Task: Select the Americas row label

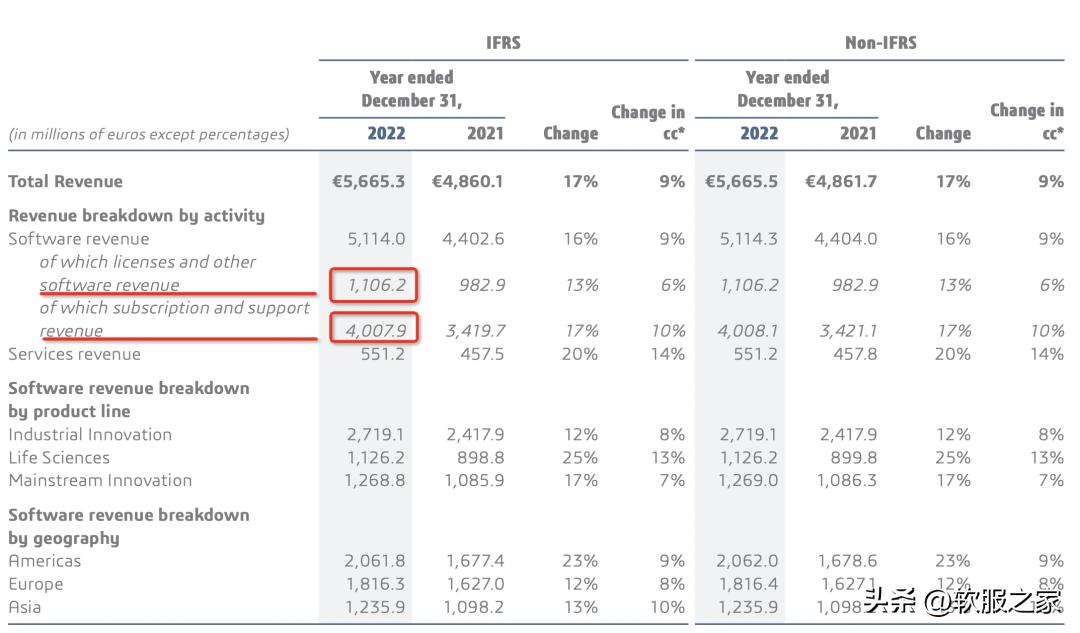Action: tap(45, 561)
